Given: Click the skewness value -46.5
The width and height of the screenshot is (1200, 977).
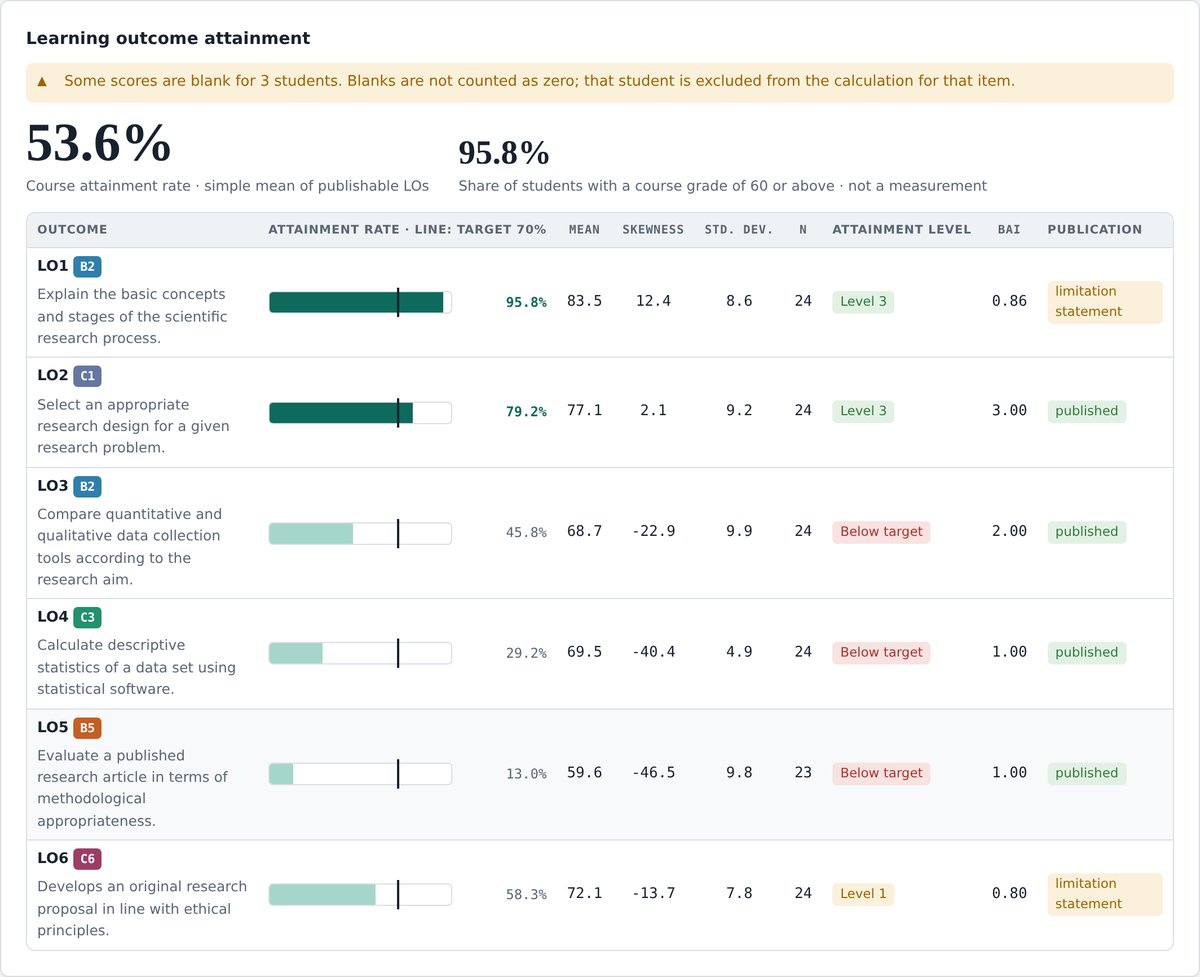Looking at the screenshot, I should [653, 773].
